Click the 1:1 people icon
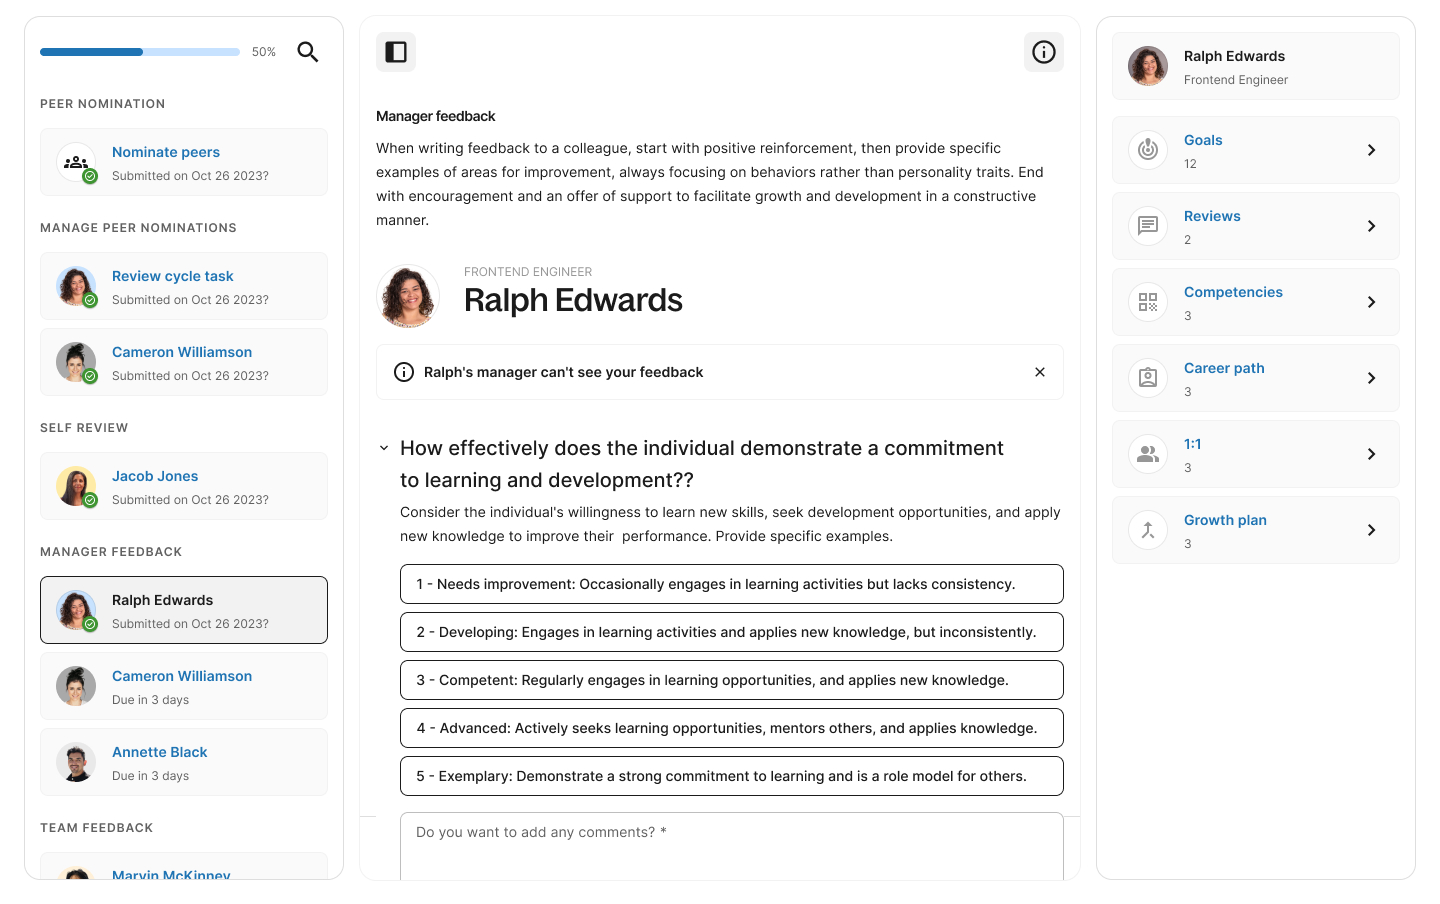The width and height of the screenshot is (1440, 904). pyautogui.click(x=1147, y=454)
